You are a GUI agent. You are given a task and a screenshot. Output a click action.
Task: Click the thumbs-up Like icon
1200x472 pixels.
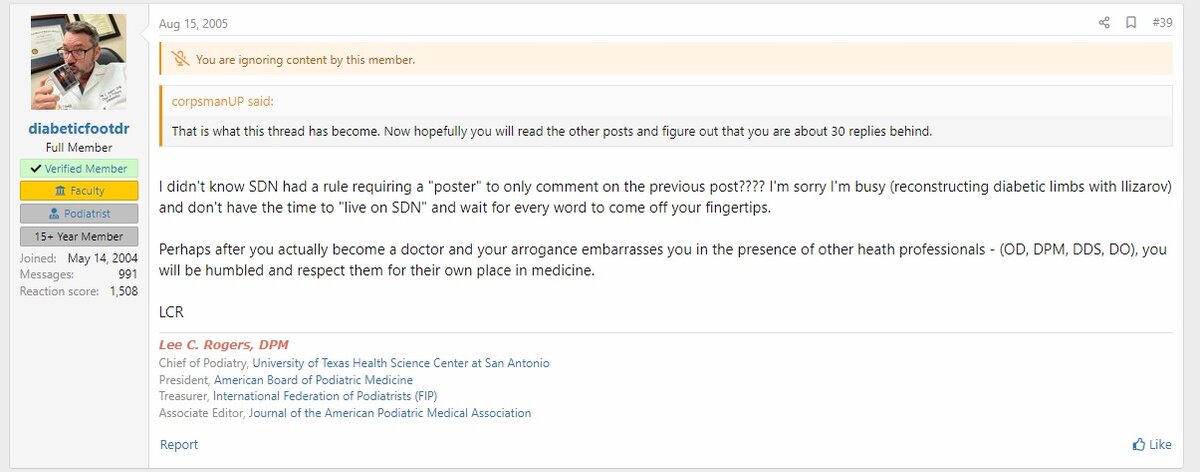coord(1139,444)
